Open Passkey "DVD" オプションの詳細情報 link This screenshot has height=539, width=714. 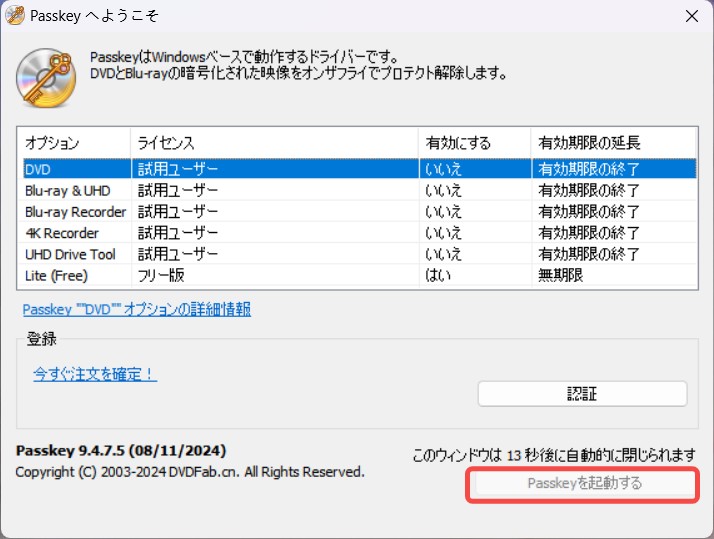[x=137, y=310]
